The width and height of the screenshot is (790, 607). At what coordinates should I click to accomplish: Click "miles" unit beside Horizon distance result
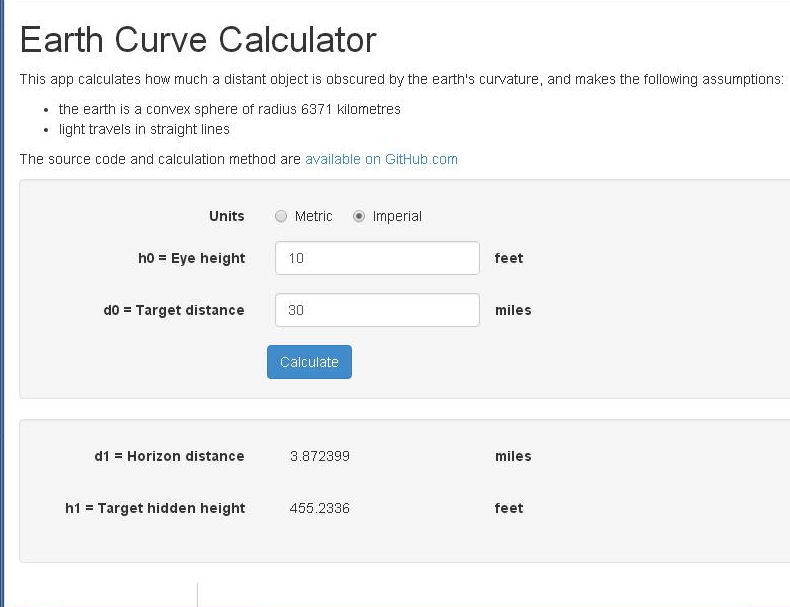coord(513,456)
